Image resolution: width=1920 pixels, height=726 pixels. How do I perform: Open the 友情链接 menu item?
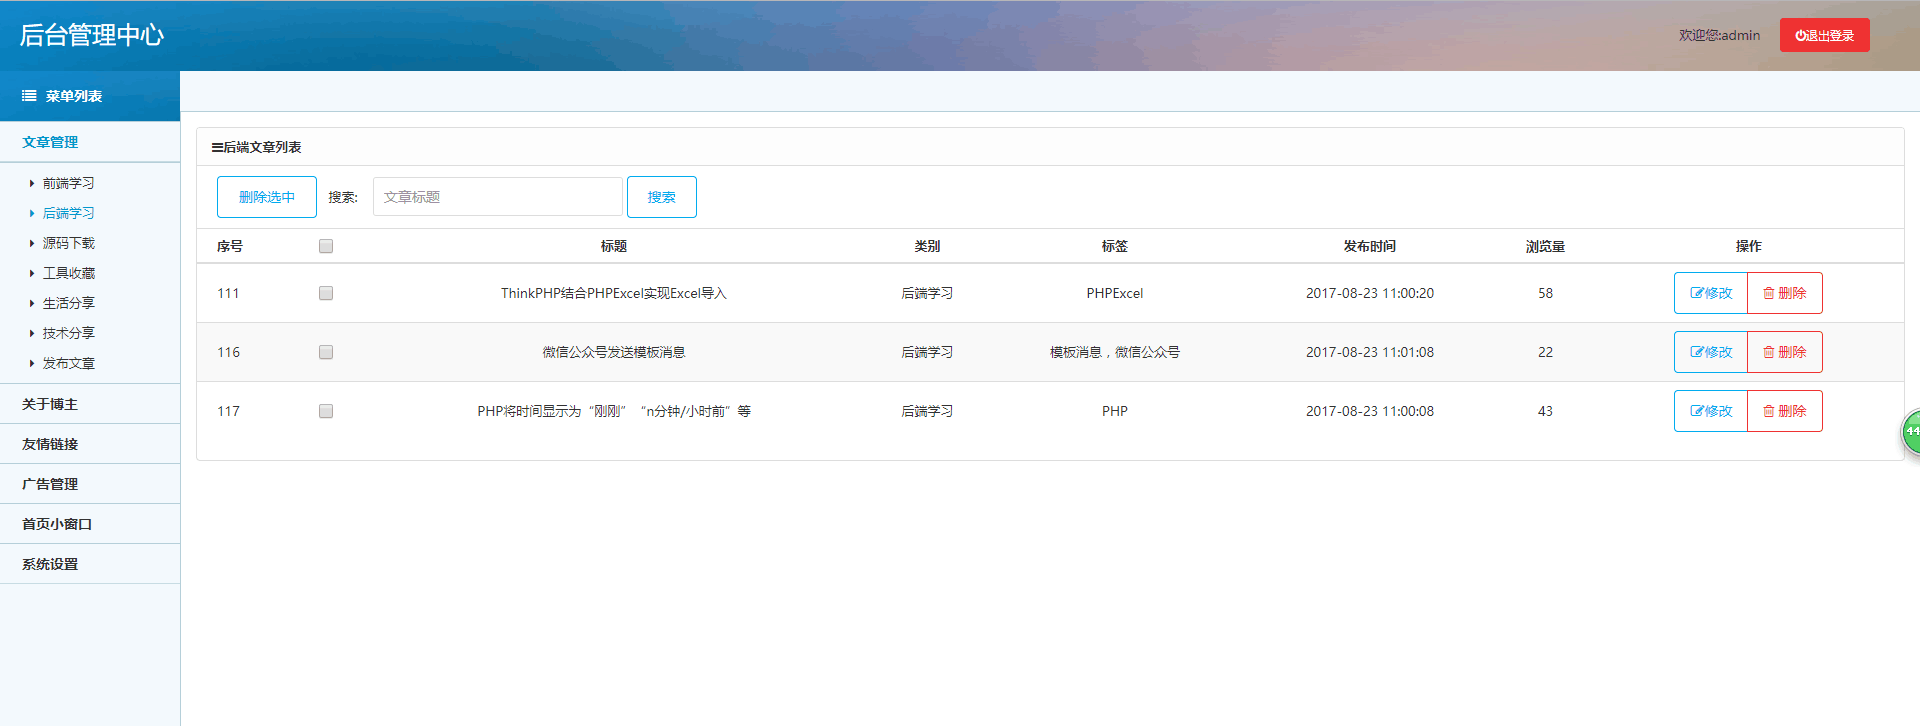click(x=50, y=444)
